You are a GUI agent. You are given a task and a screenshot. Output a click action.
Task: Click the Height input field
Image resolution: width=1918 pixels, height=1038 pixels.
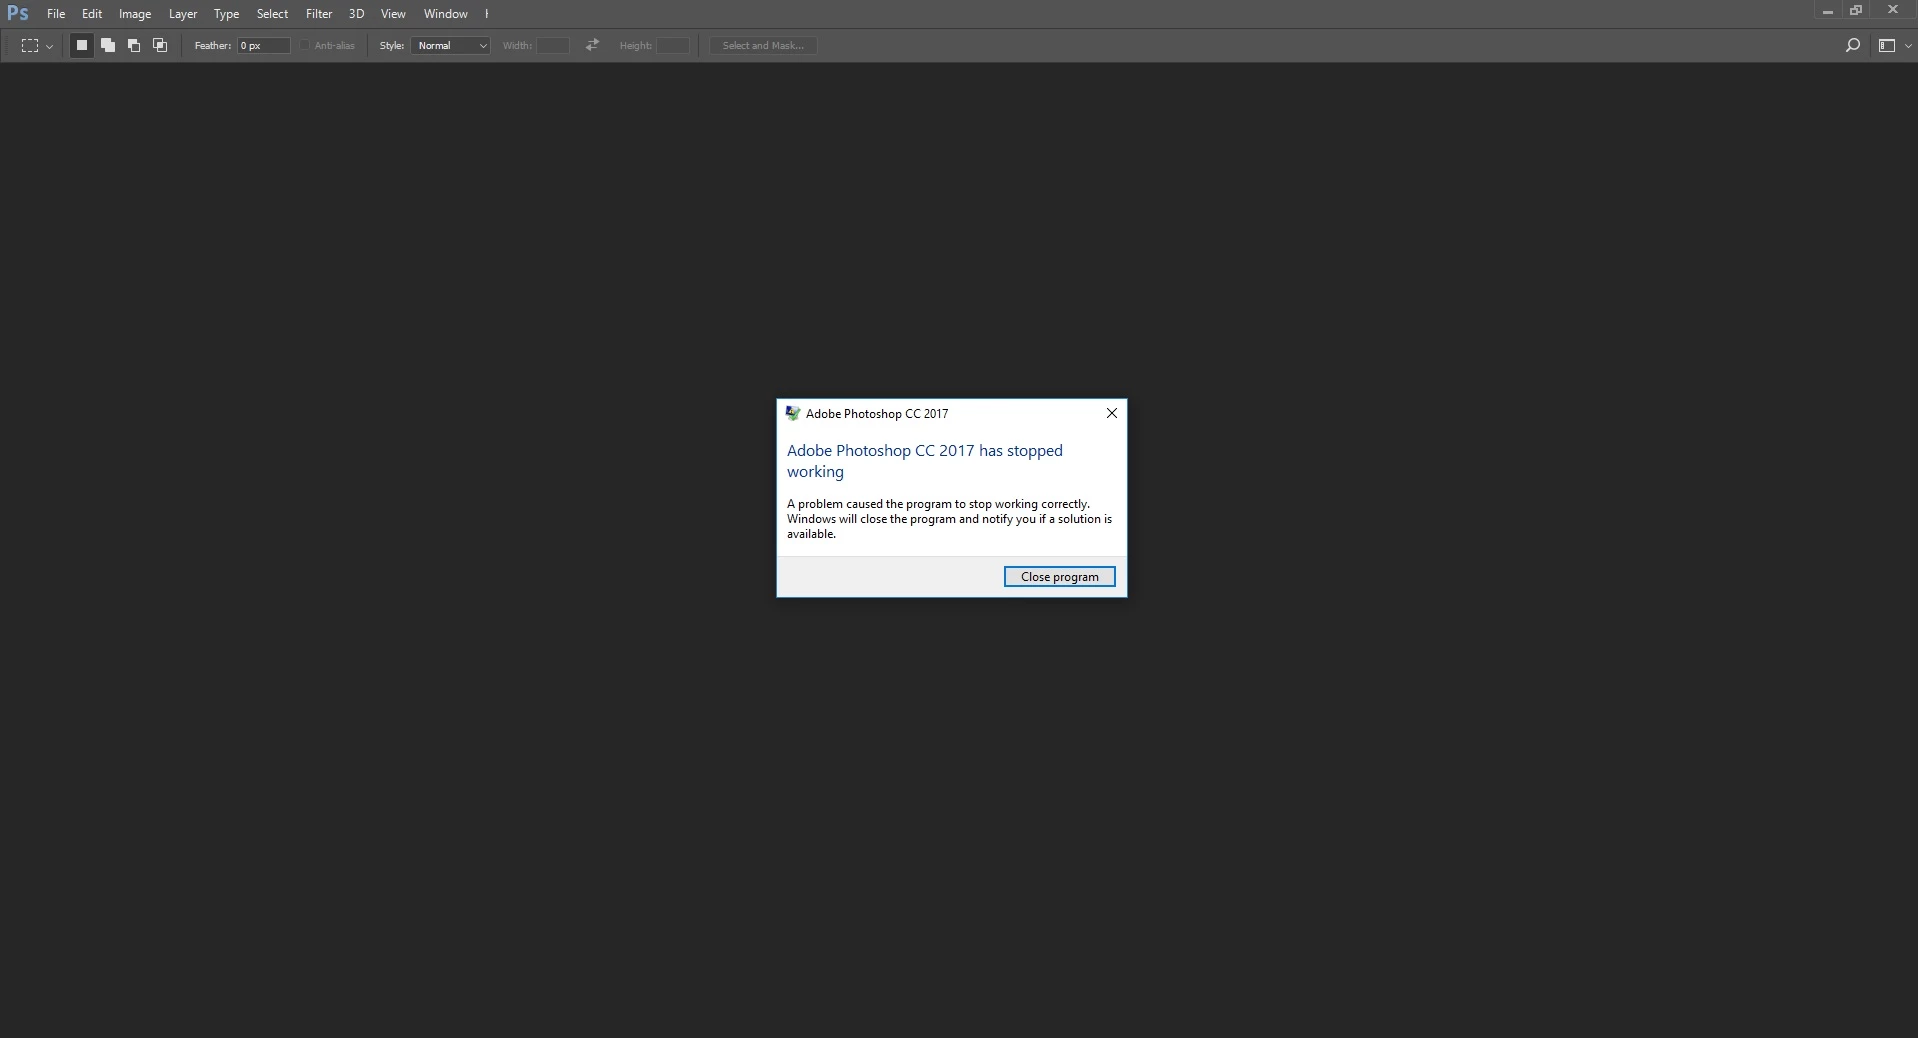coord(672,45)
